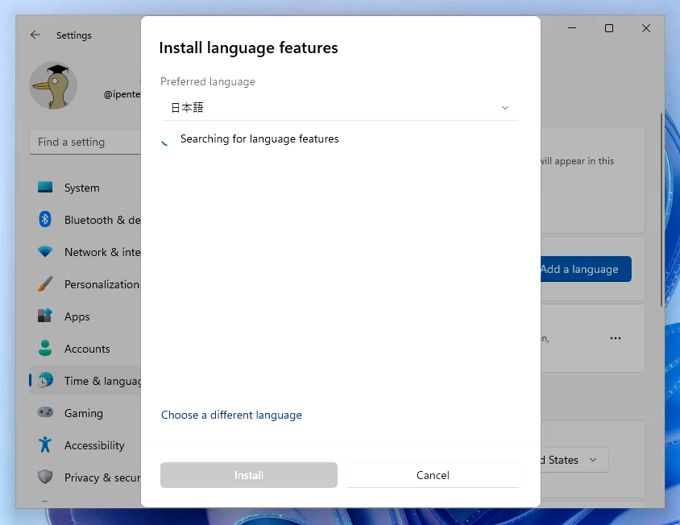
Task: Click the dropdown chevron beside 日本語
Action: click(x=505, y=108)
